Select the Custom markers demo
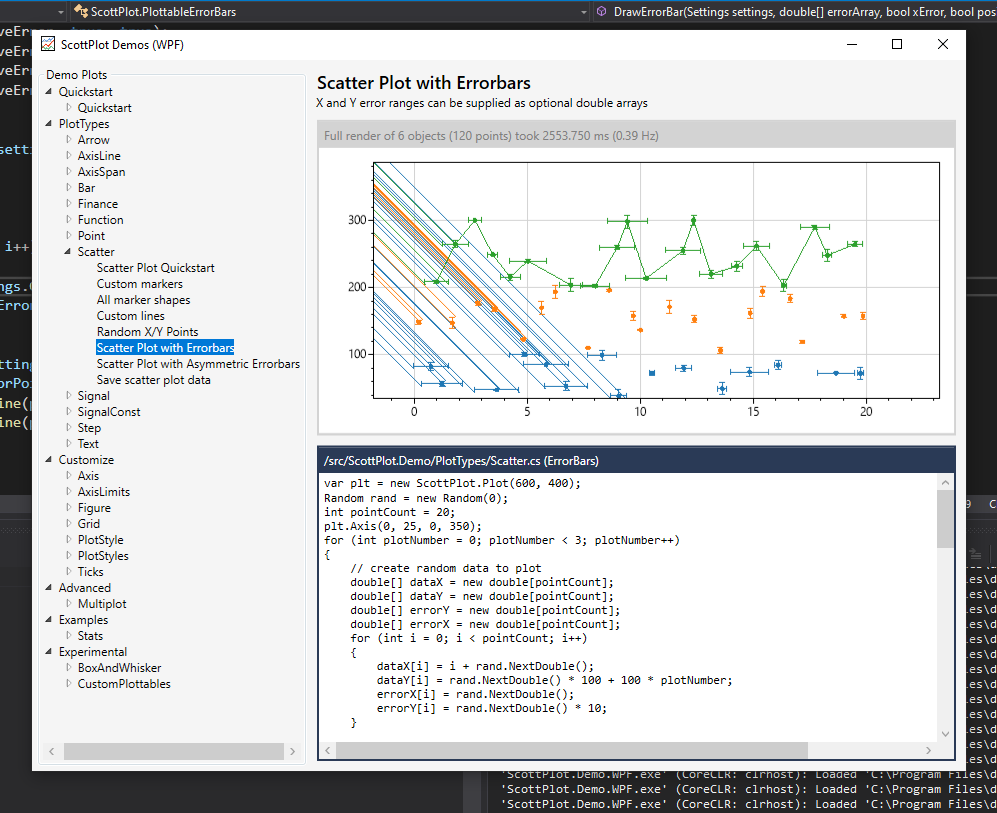Screen dimensions: 997x813 pyautogui.click(x=139, y=283)
